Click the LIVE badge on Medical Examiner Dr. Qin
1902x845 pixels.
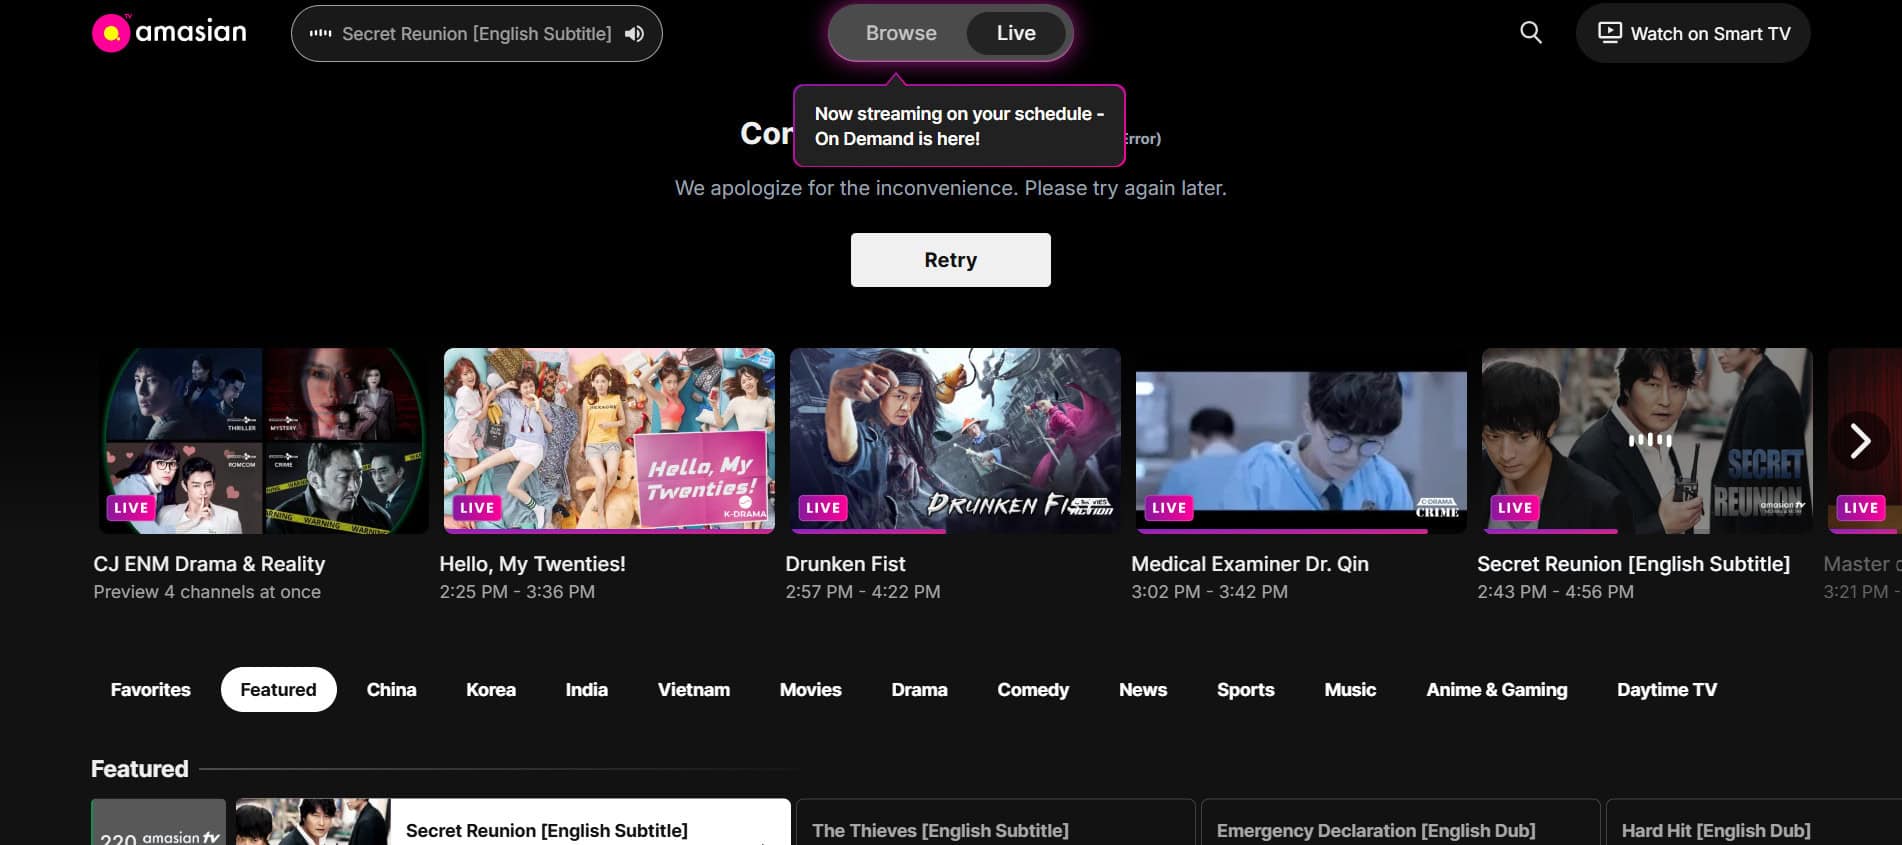(1169, 508)
